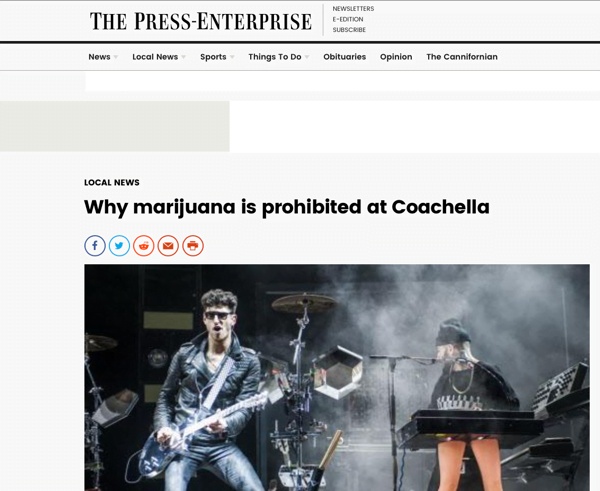Open the E-Edition link
The width and height of the screenshot is (600, 491).
coord(348,19)
